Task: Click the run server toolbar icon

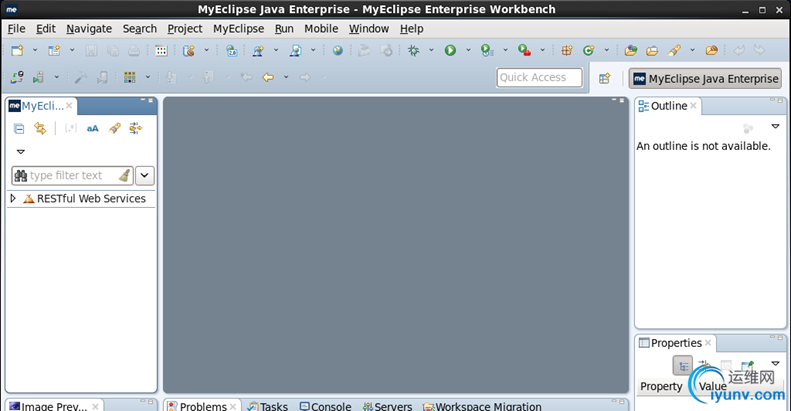Action: (x=38, y=77)
